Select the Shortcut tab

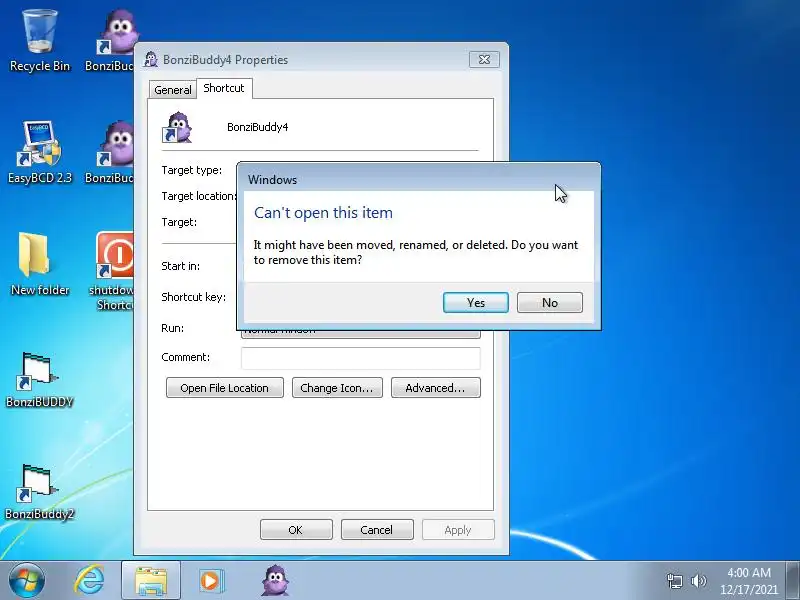point(224,88)
